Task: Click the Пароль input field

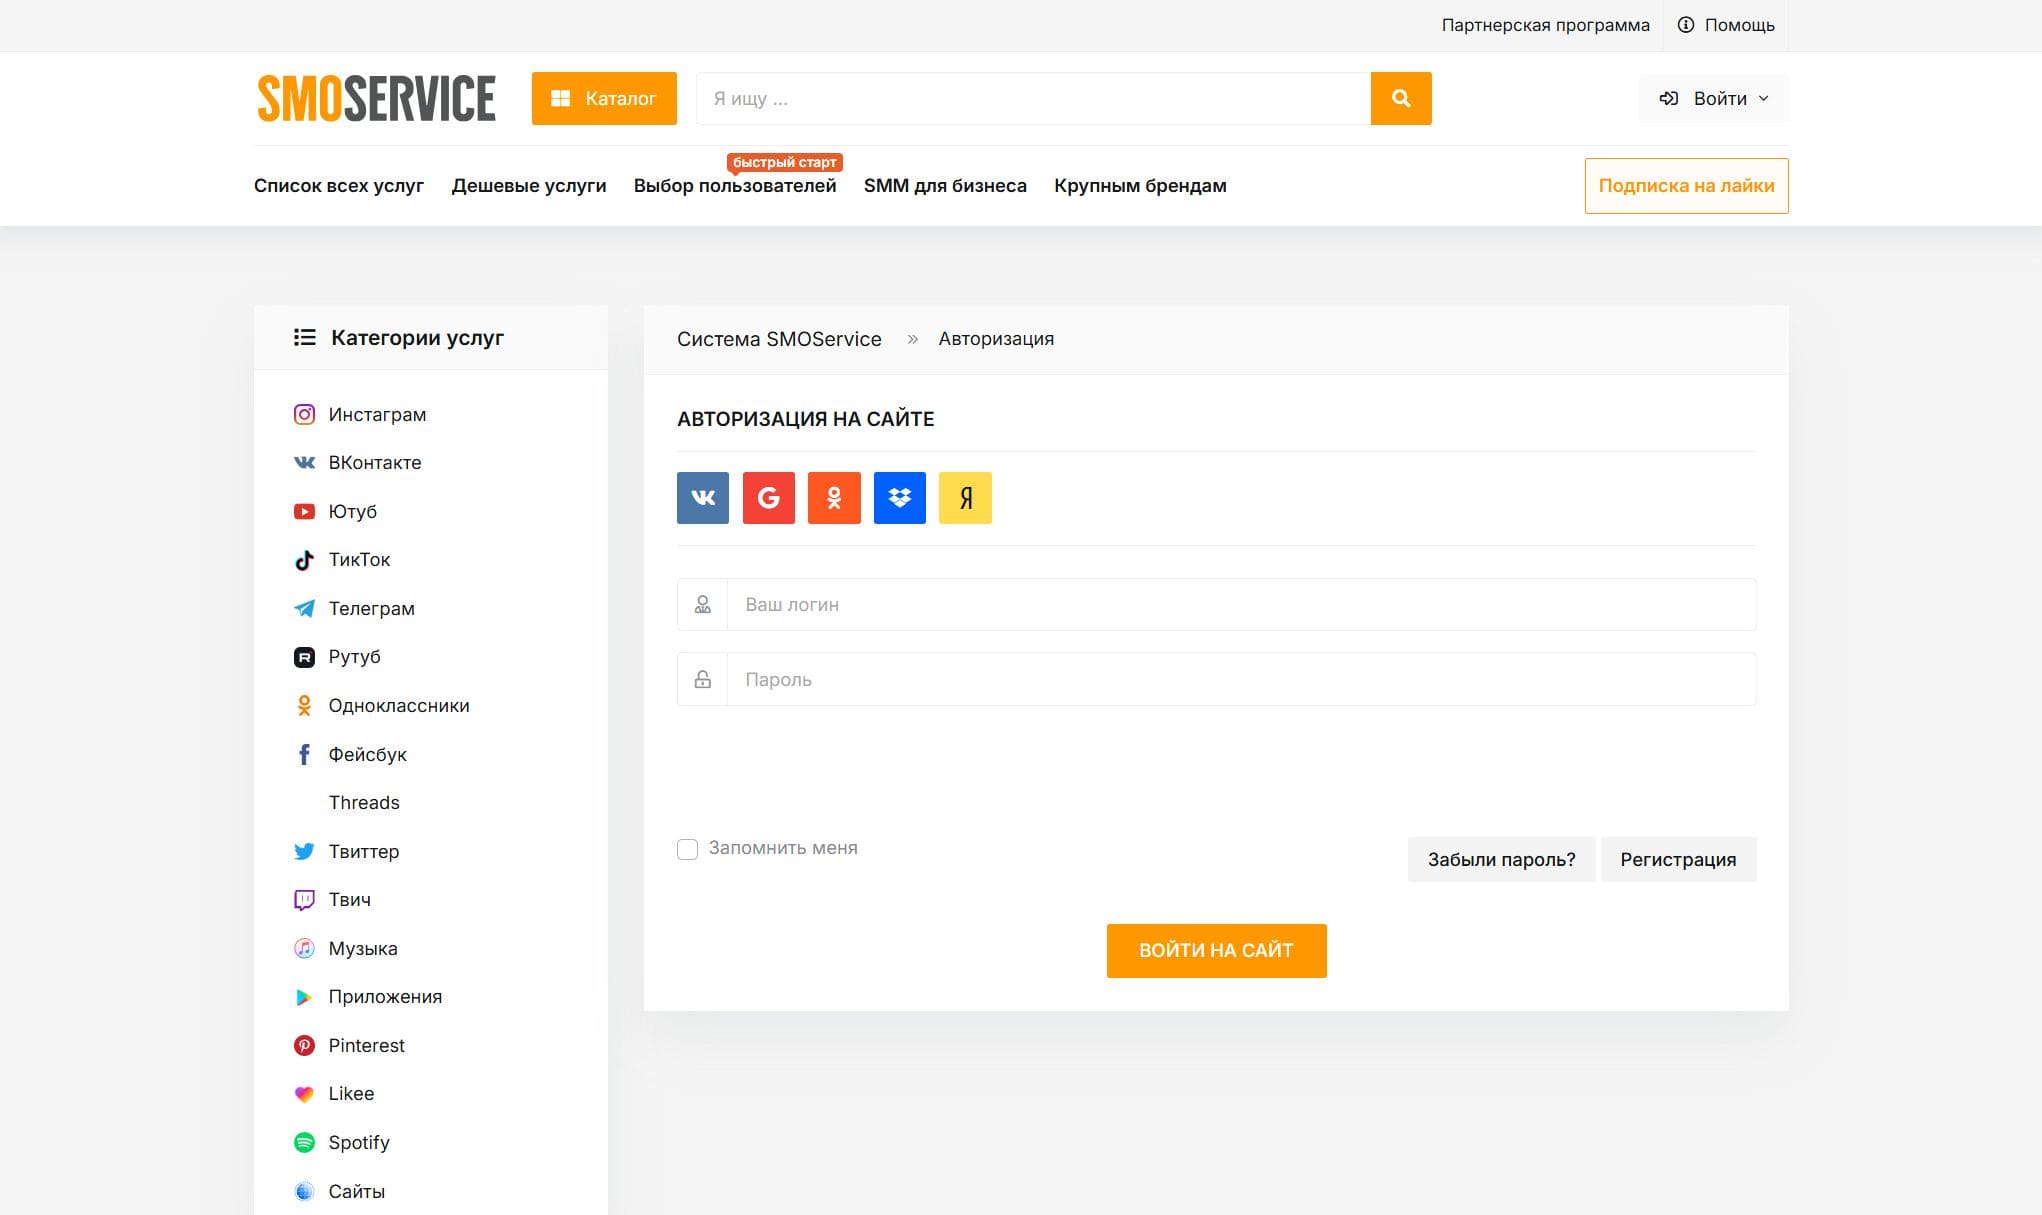Action: coord(1240,679)
